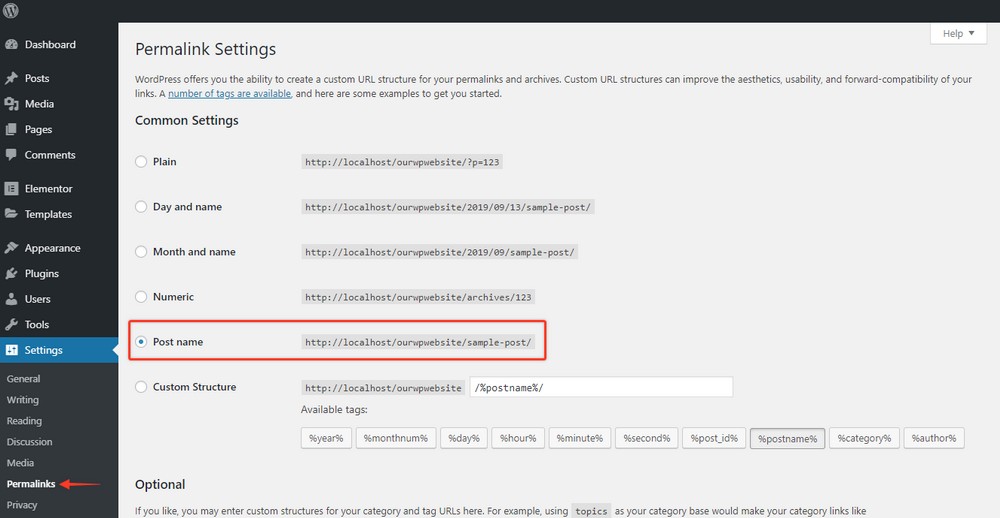The height and width of the screenshot is (518, 1000).
Task: Click the Plain example URL ?p=123
Action: point(402,163)
